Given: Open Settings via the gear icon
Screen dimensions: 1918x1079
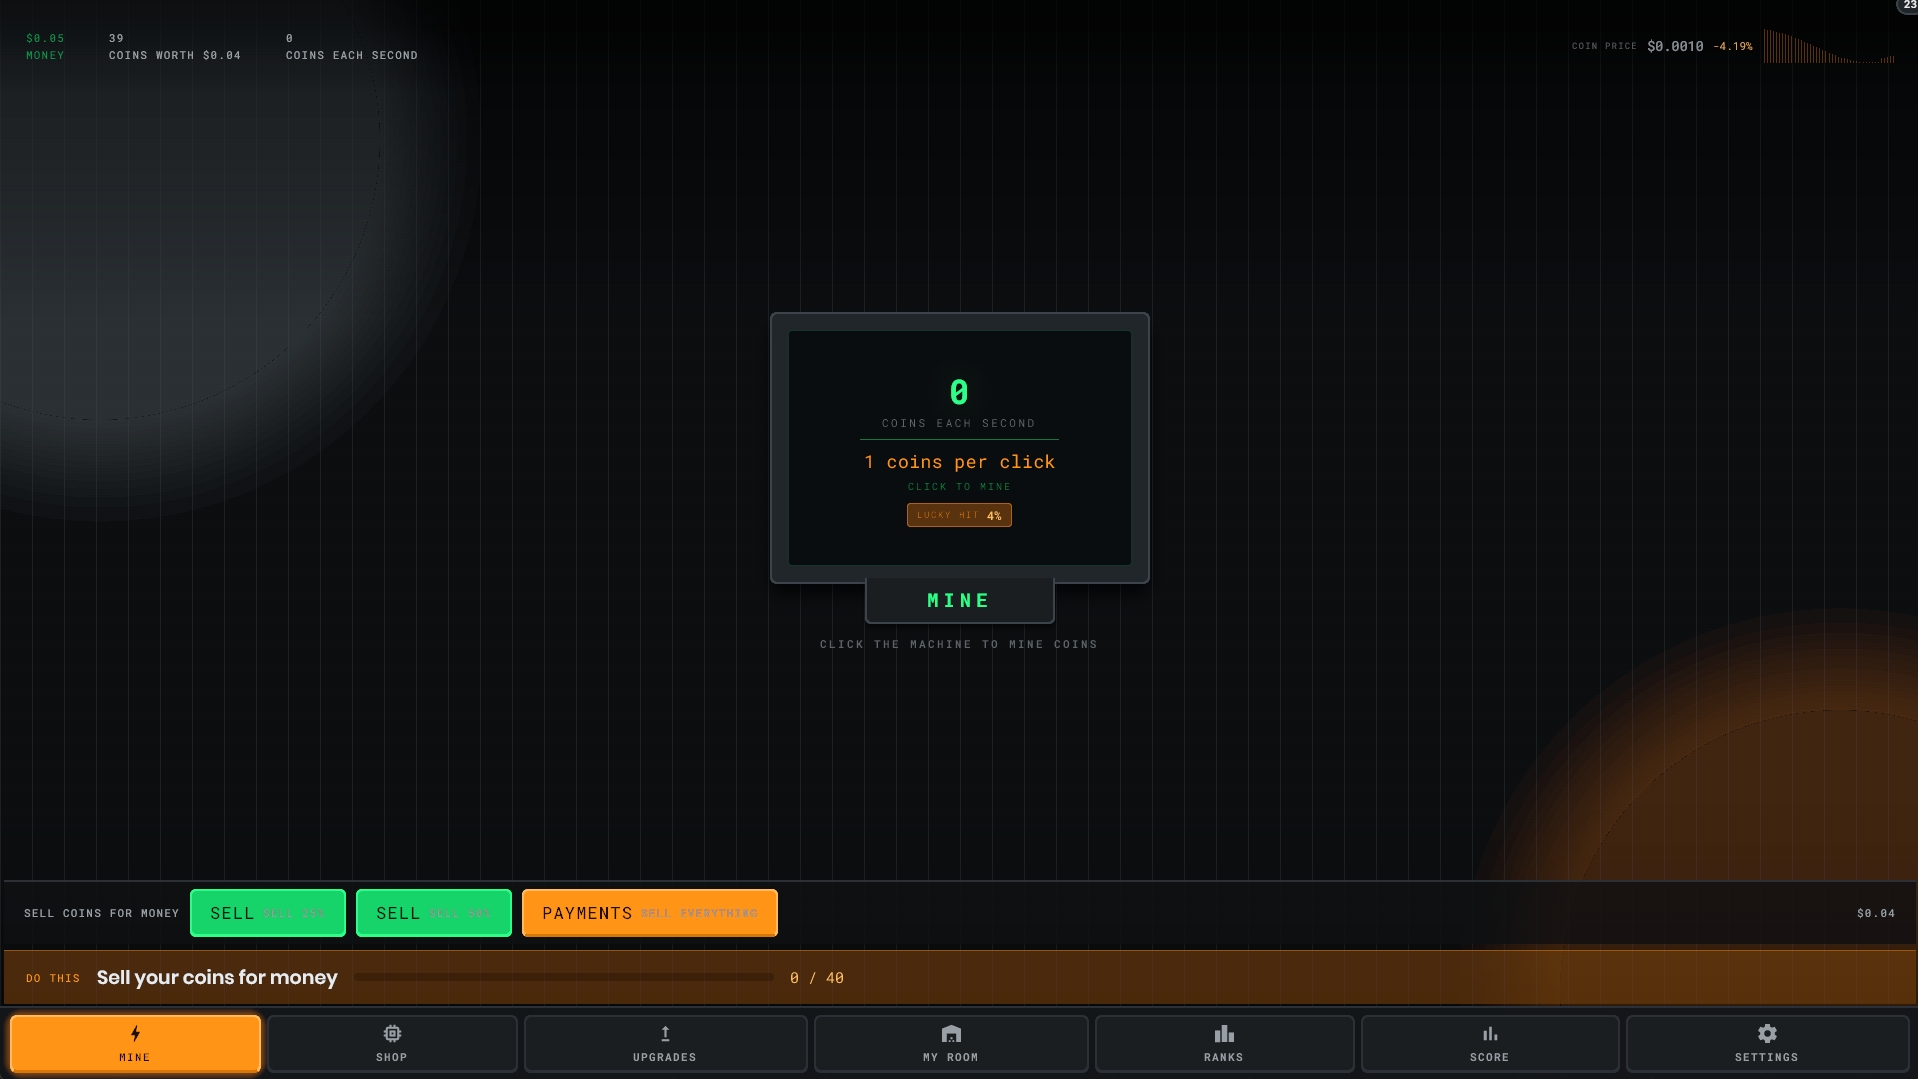Looking at the screenshot, I should [x=1767, y=1043].
